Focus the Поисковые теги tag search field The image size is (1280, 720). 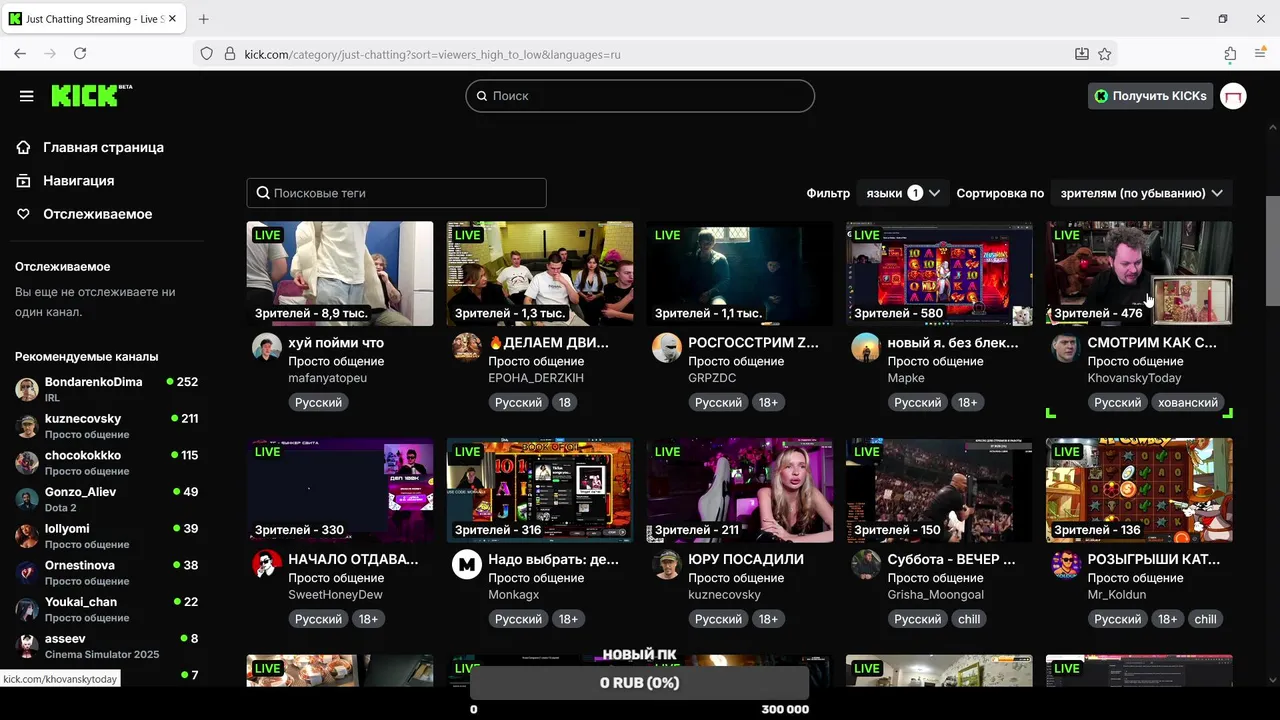(396, 193)
